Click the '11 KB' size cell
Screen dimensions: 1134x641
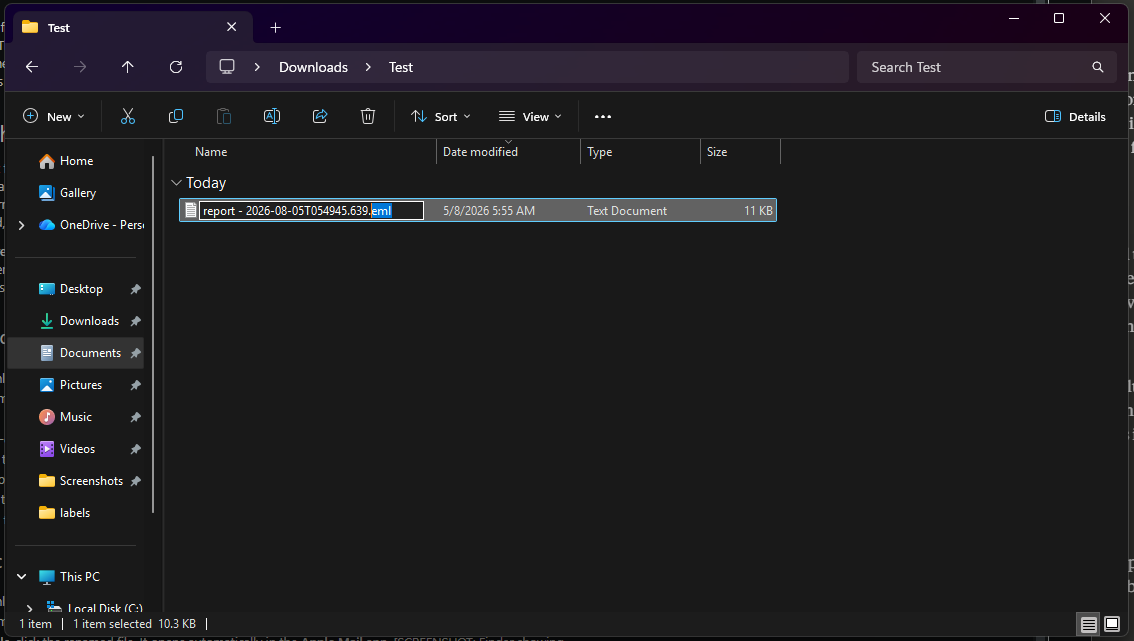(758, 211)
